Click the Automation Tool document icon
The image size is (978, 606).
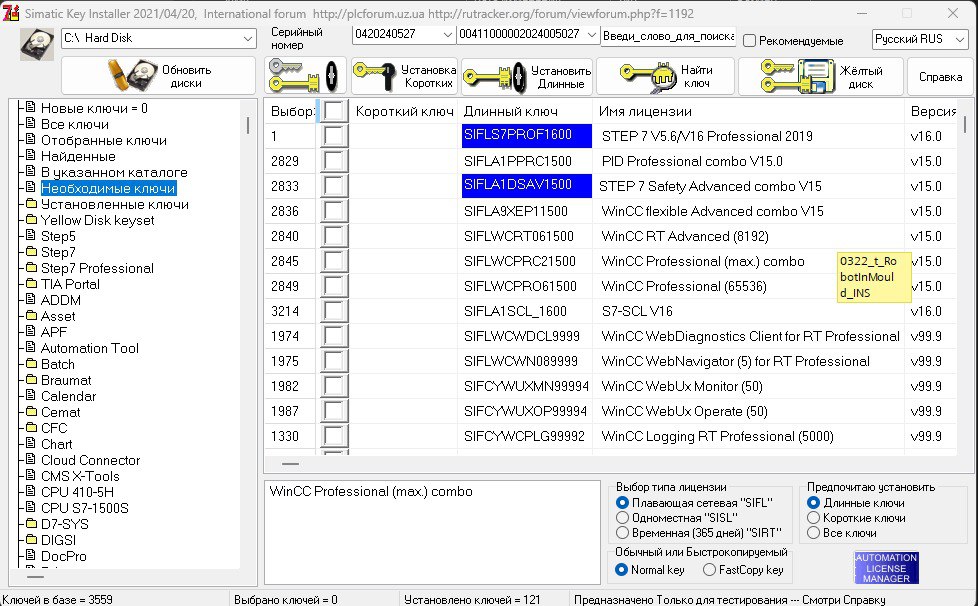[x=31, y=348]
